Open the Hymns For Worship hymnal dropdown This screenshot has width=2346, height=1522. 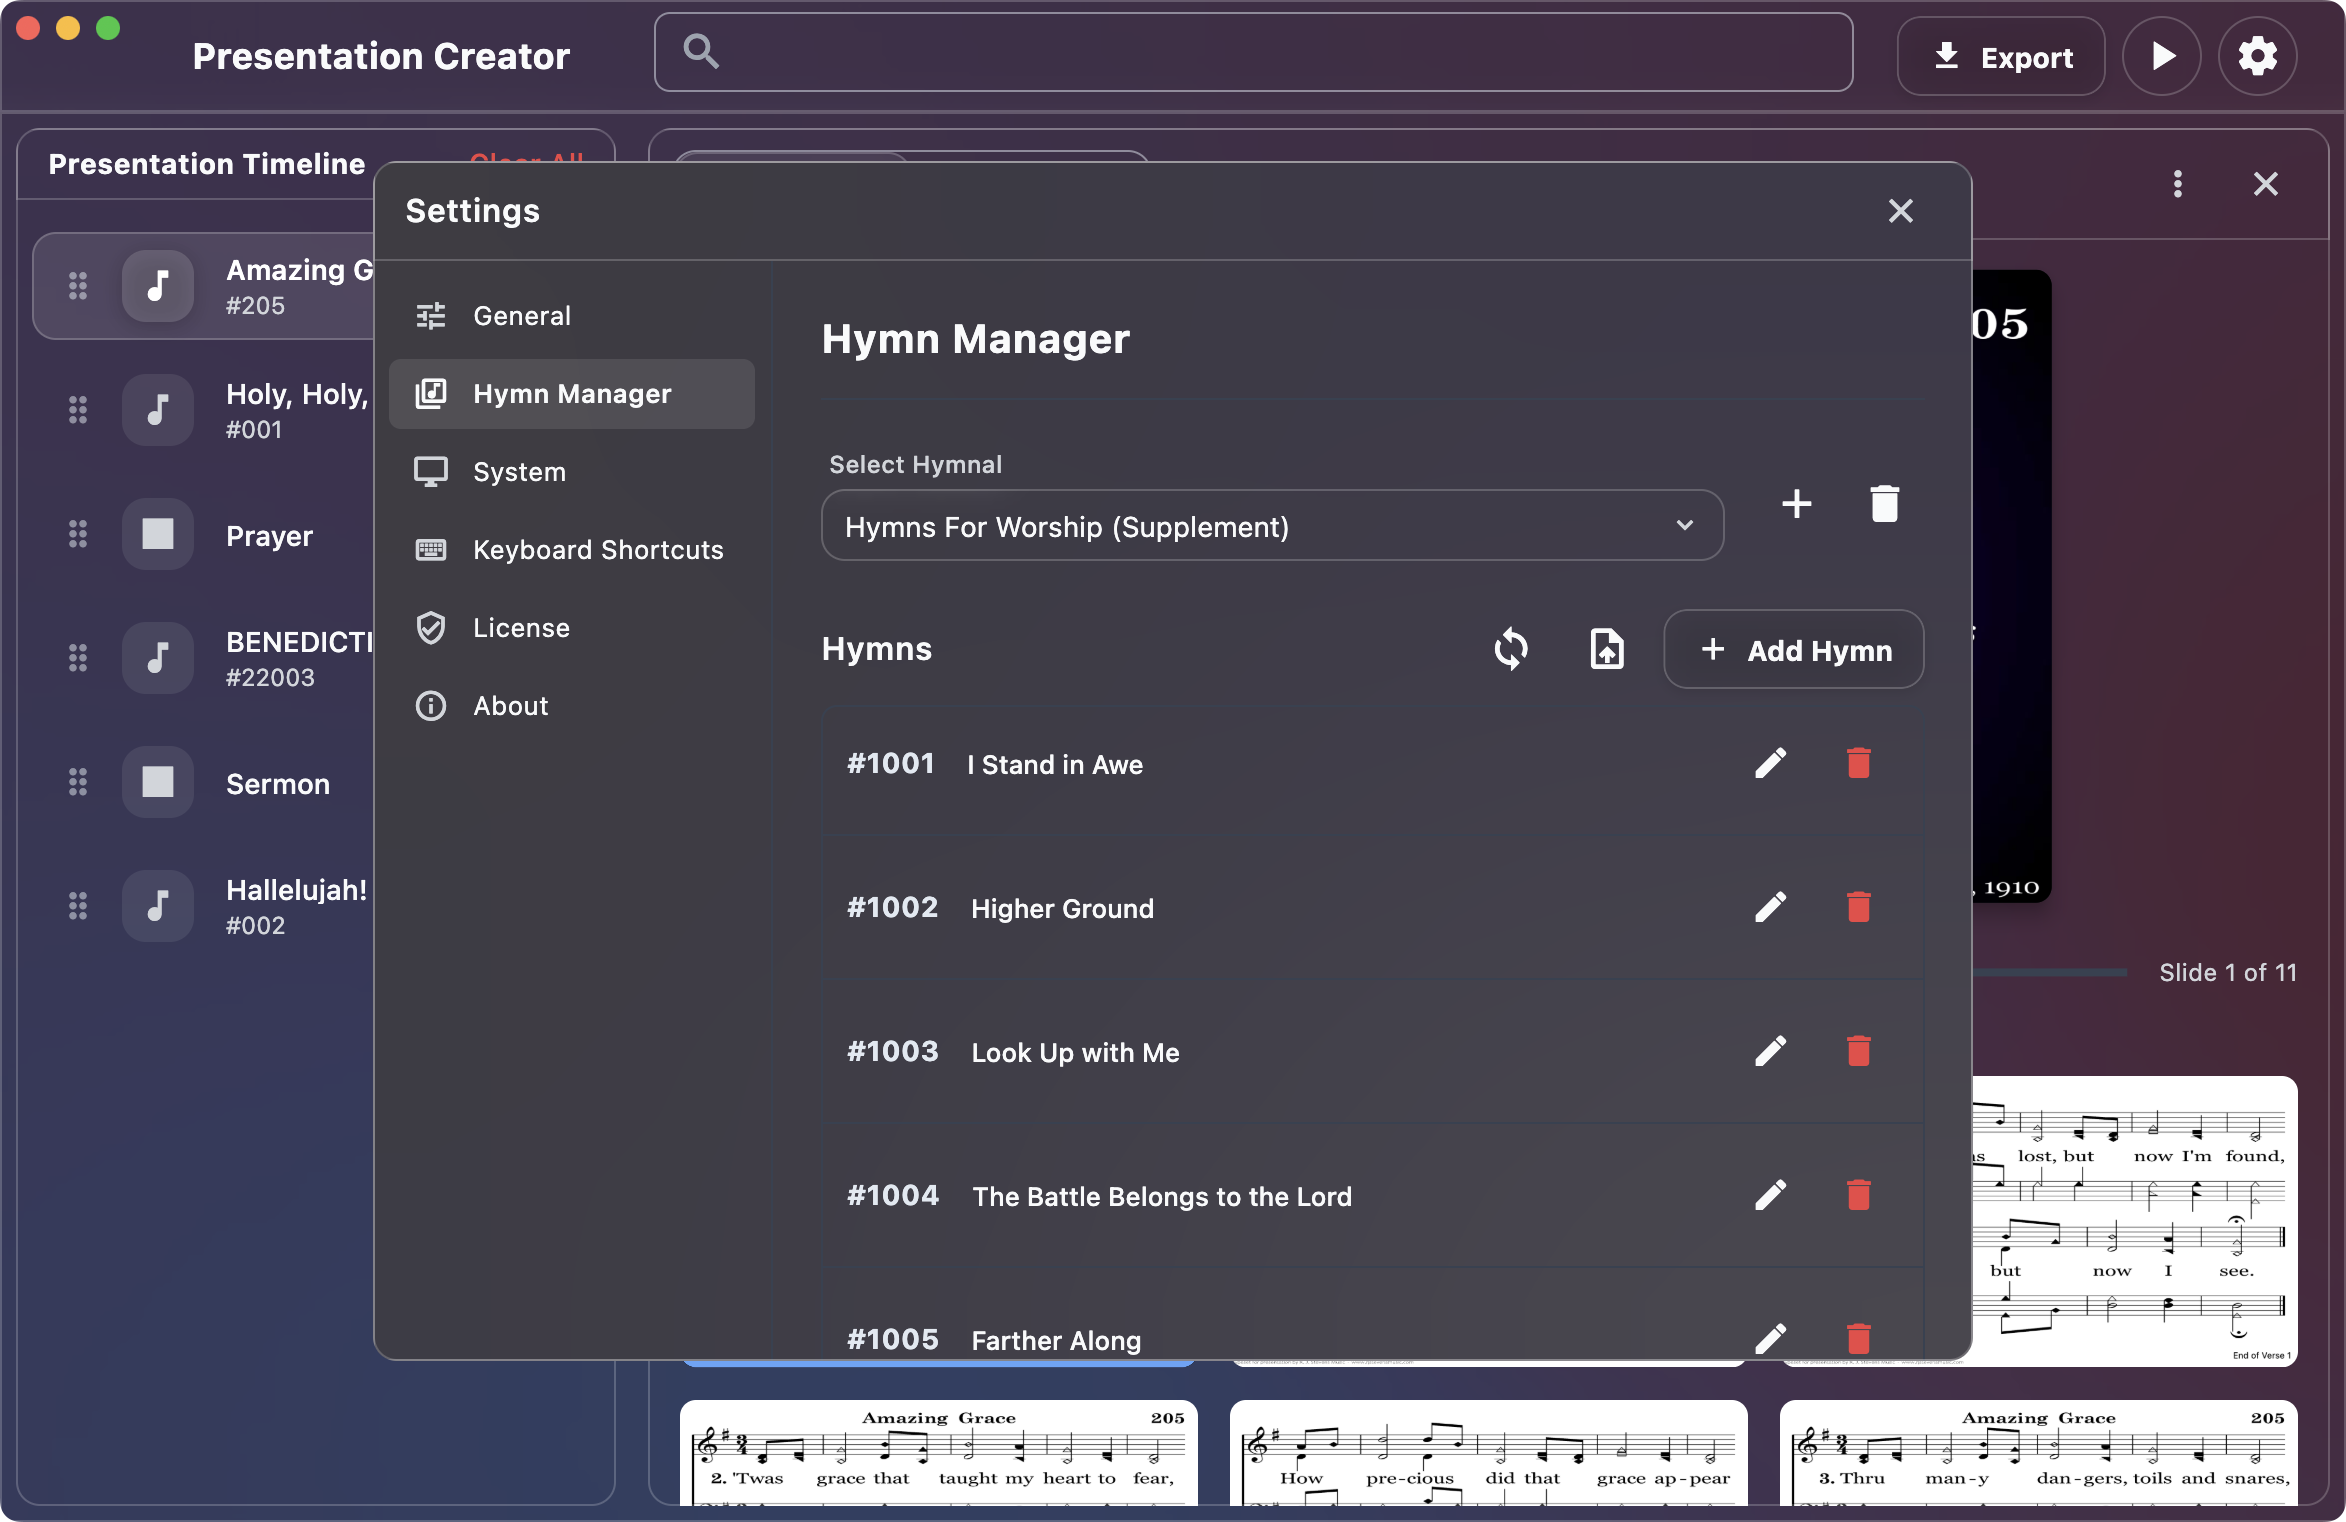(x=1271, y=525)
